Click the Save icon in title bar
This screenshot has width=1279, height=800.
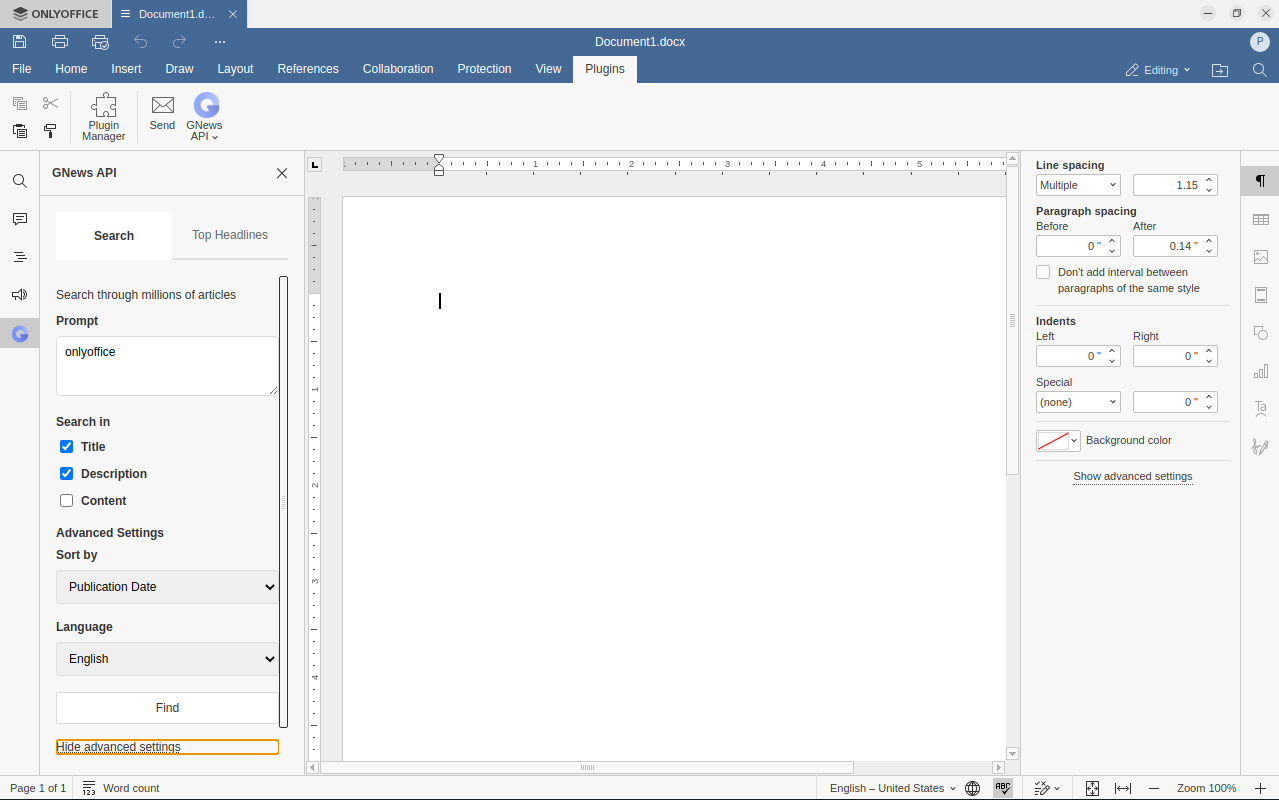(x=20, y=42)
